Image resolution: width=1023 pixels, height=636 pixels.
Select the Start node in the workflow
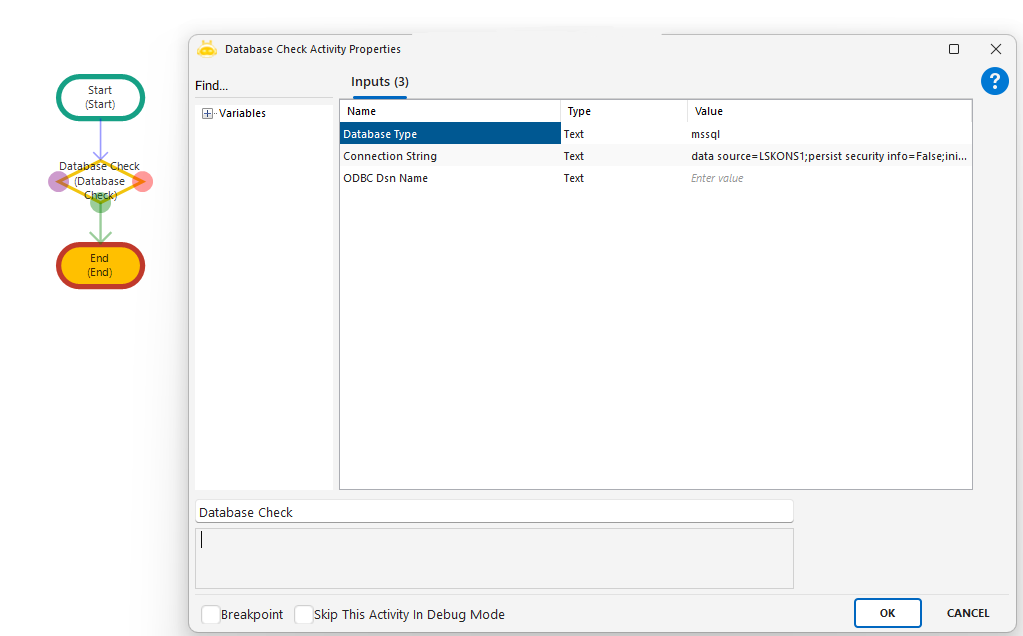[100, 97]
